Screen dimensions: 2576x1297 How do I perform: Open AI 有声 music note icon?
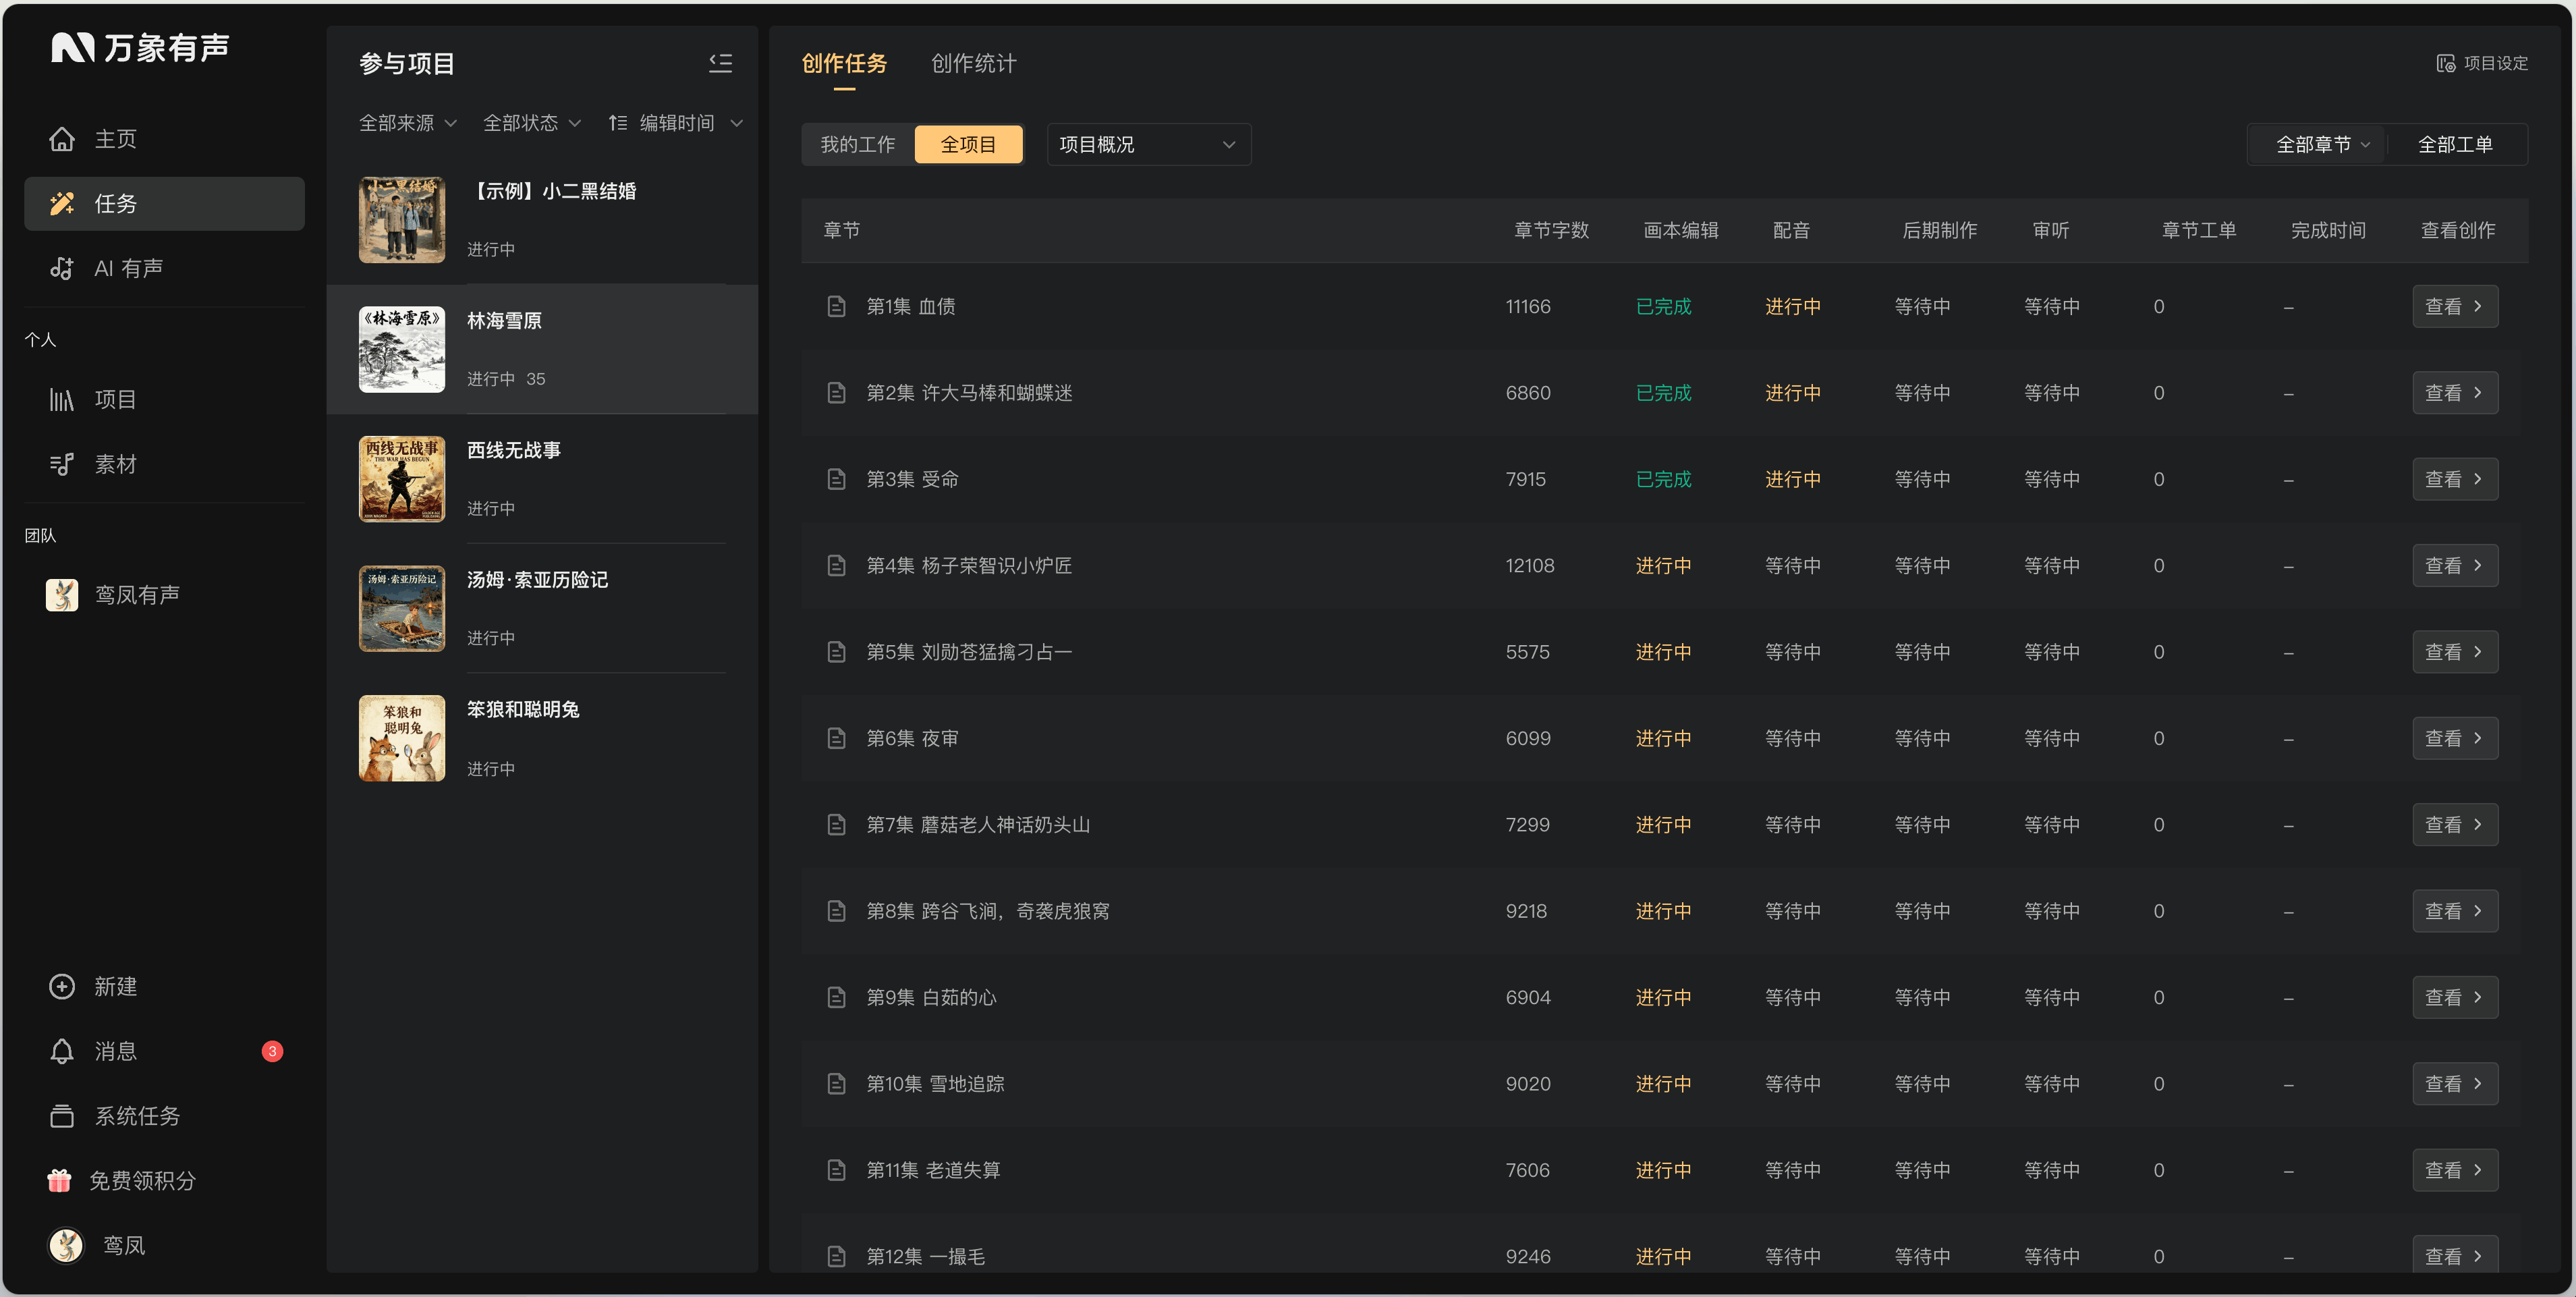[x=62, y=268]
